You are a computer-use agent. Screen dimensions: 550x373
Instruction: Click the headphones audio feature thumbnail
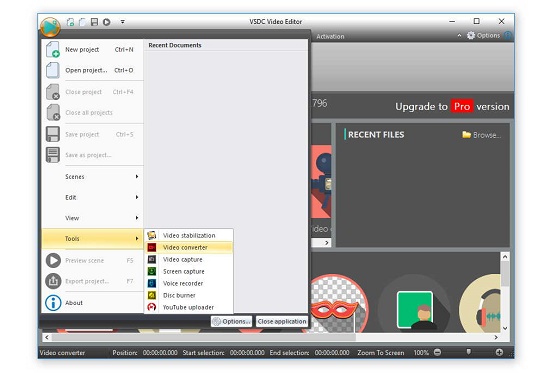pos(481,304)
